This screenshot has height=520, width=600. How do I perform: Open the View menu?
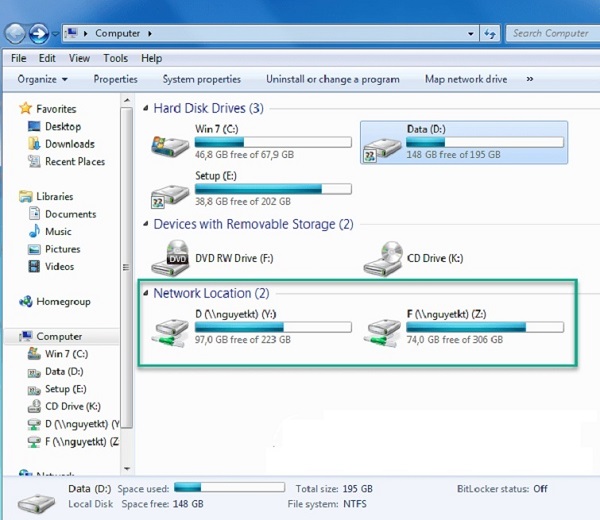[x=79, y=58]
